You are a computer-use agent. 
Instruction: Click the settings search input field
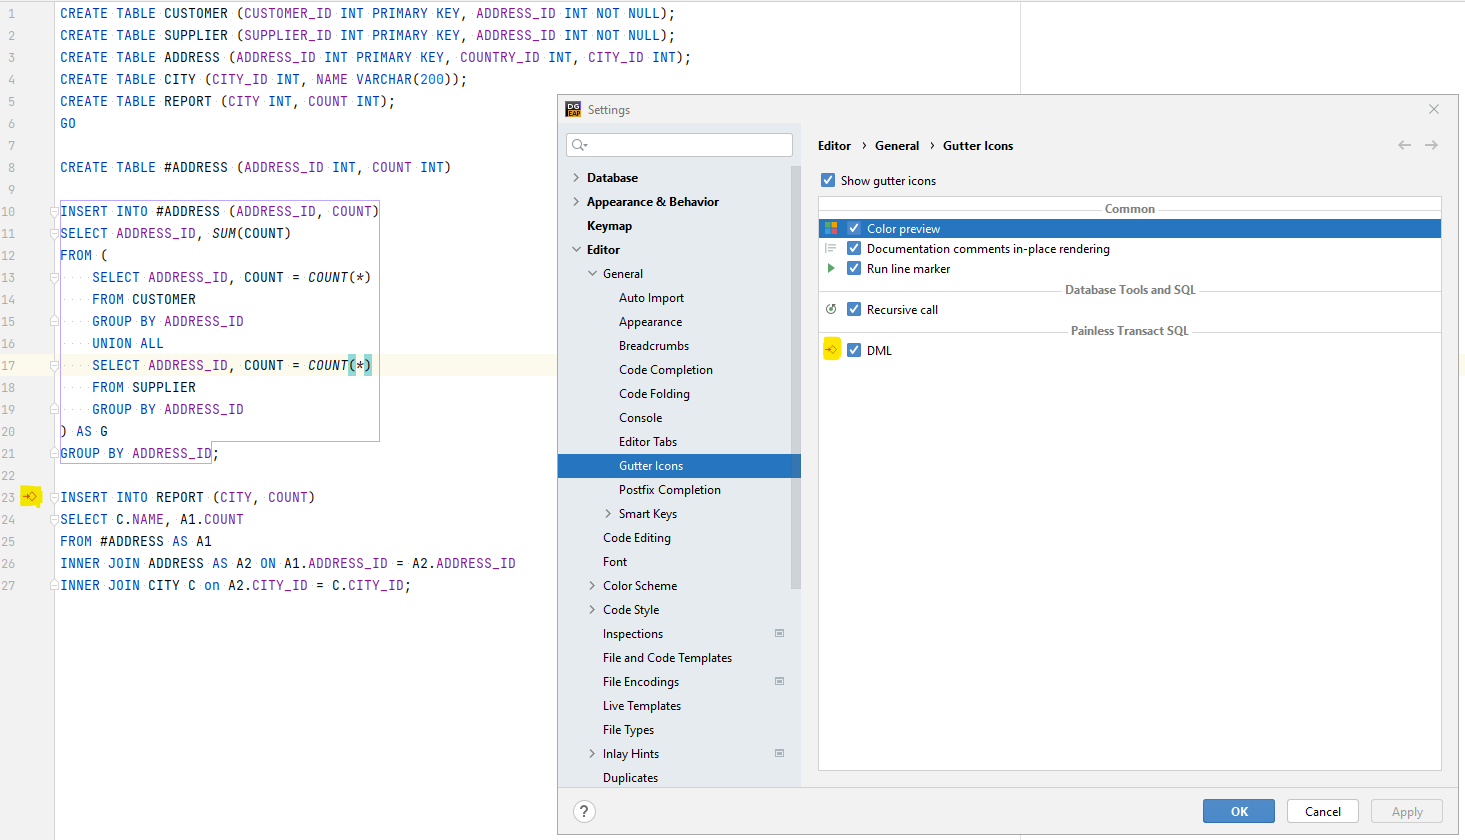(680, 145)
